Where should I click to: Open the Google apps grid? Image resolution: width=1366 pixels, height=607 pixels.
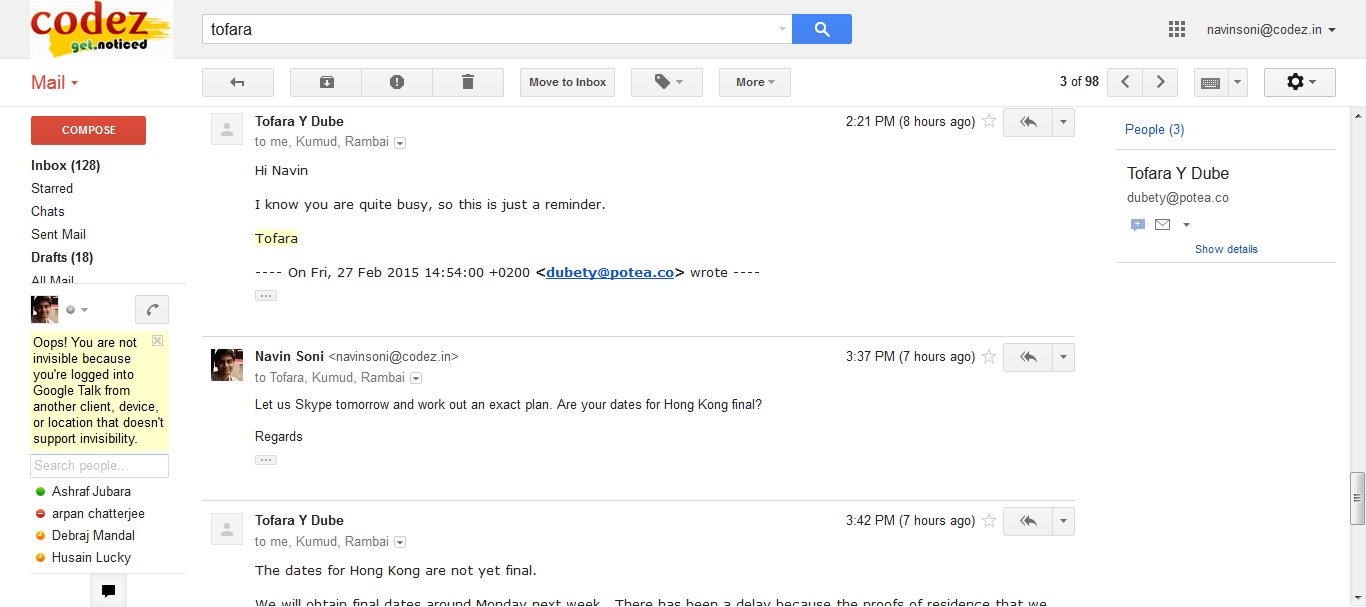[1177, 29]
